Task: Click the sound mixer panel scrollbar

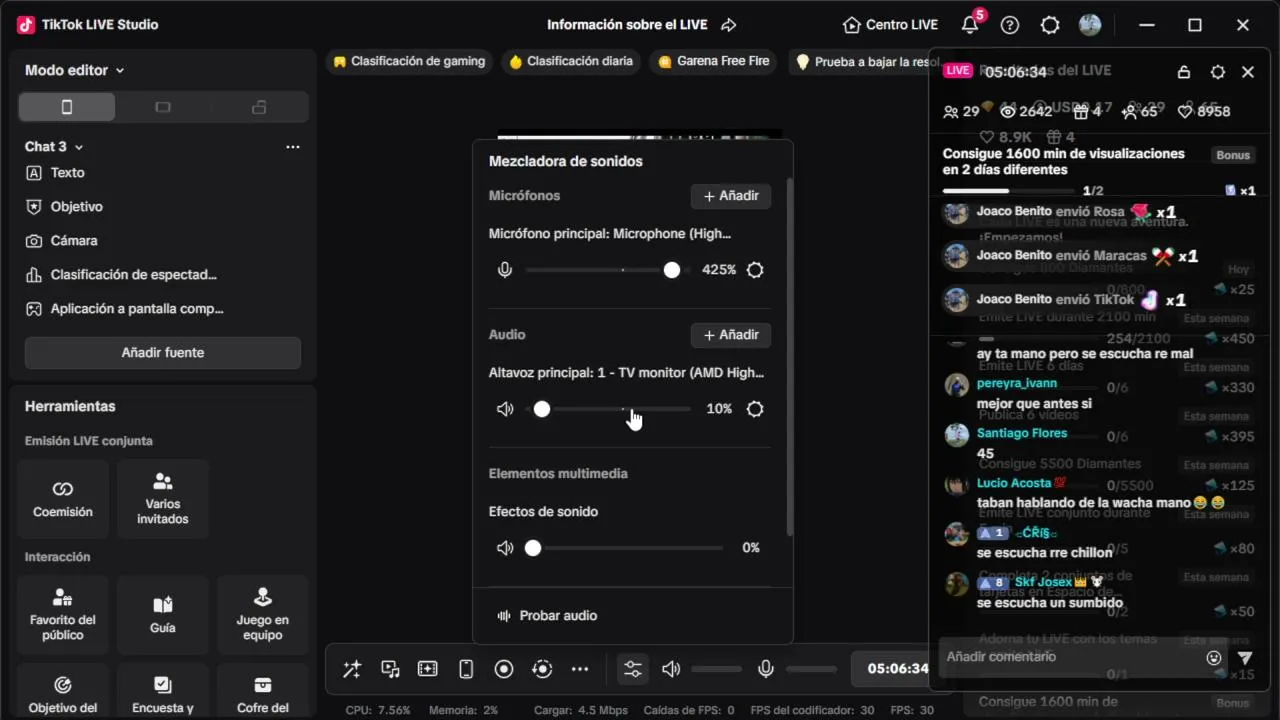Action: point(790,355)
